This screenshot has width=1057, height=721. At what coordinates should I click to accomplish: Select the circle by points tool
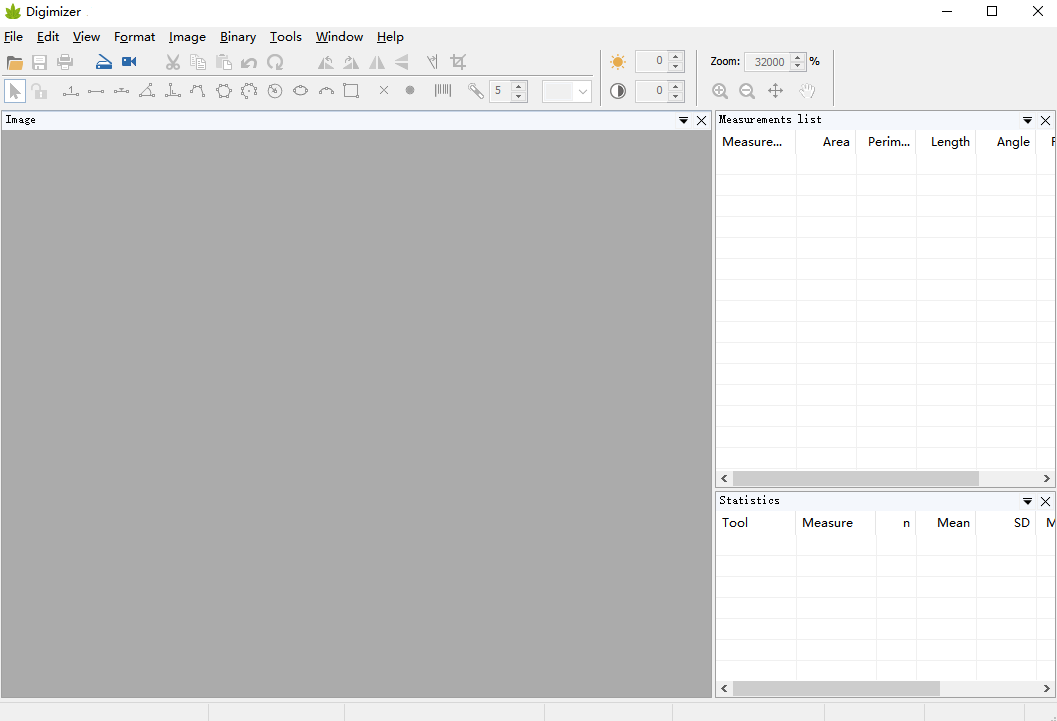coord(249,91)
